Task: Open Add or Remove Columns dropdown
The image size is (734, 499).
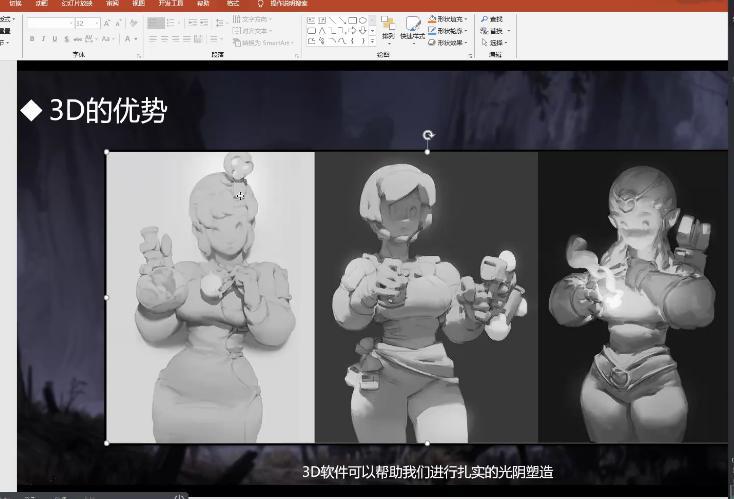Action: pos(215,39)
